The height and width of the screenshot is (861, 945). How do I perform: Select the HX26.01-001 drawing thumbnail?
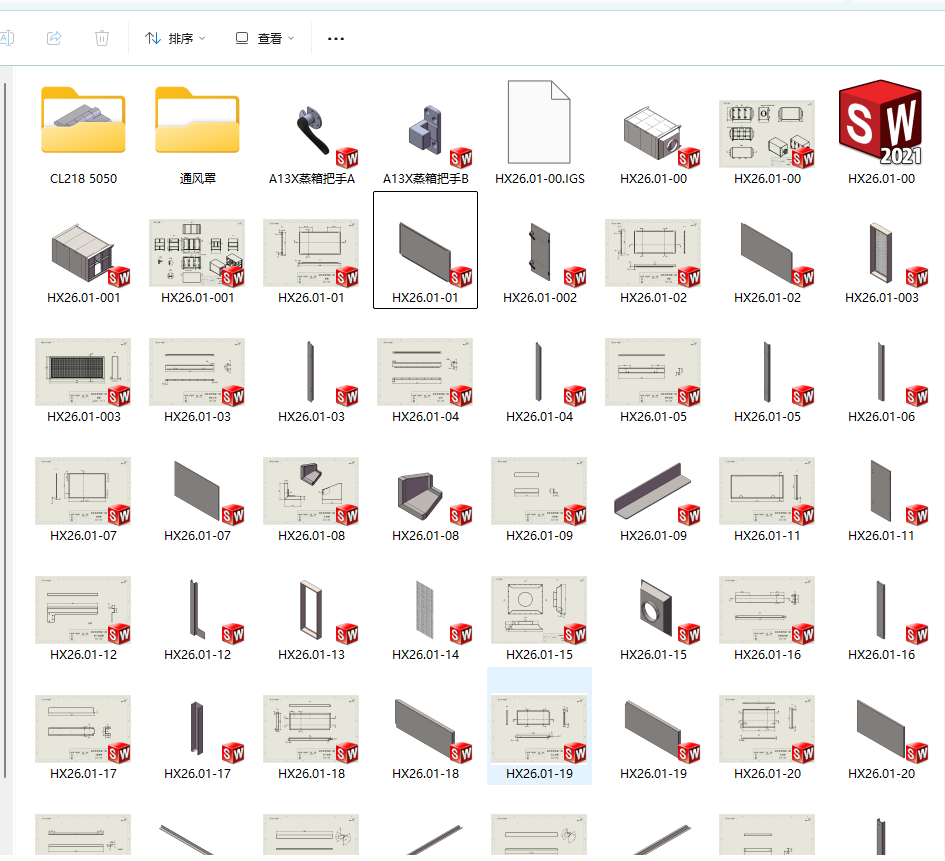[197, 252]
